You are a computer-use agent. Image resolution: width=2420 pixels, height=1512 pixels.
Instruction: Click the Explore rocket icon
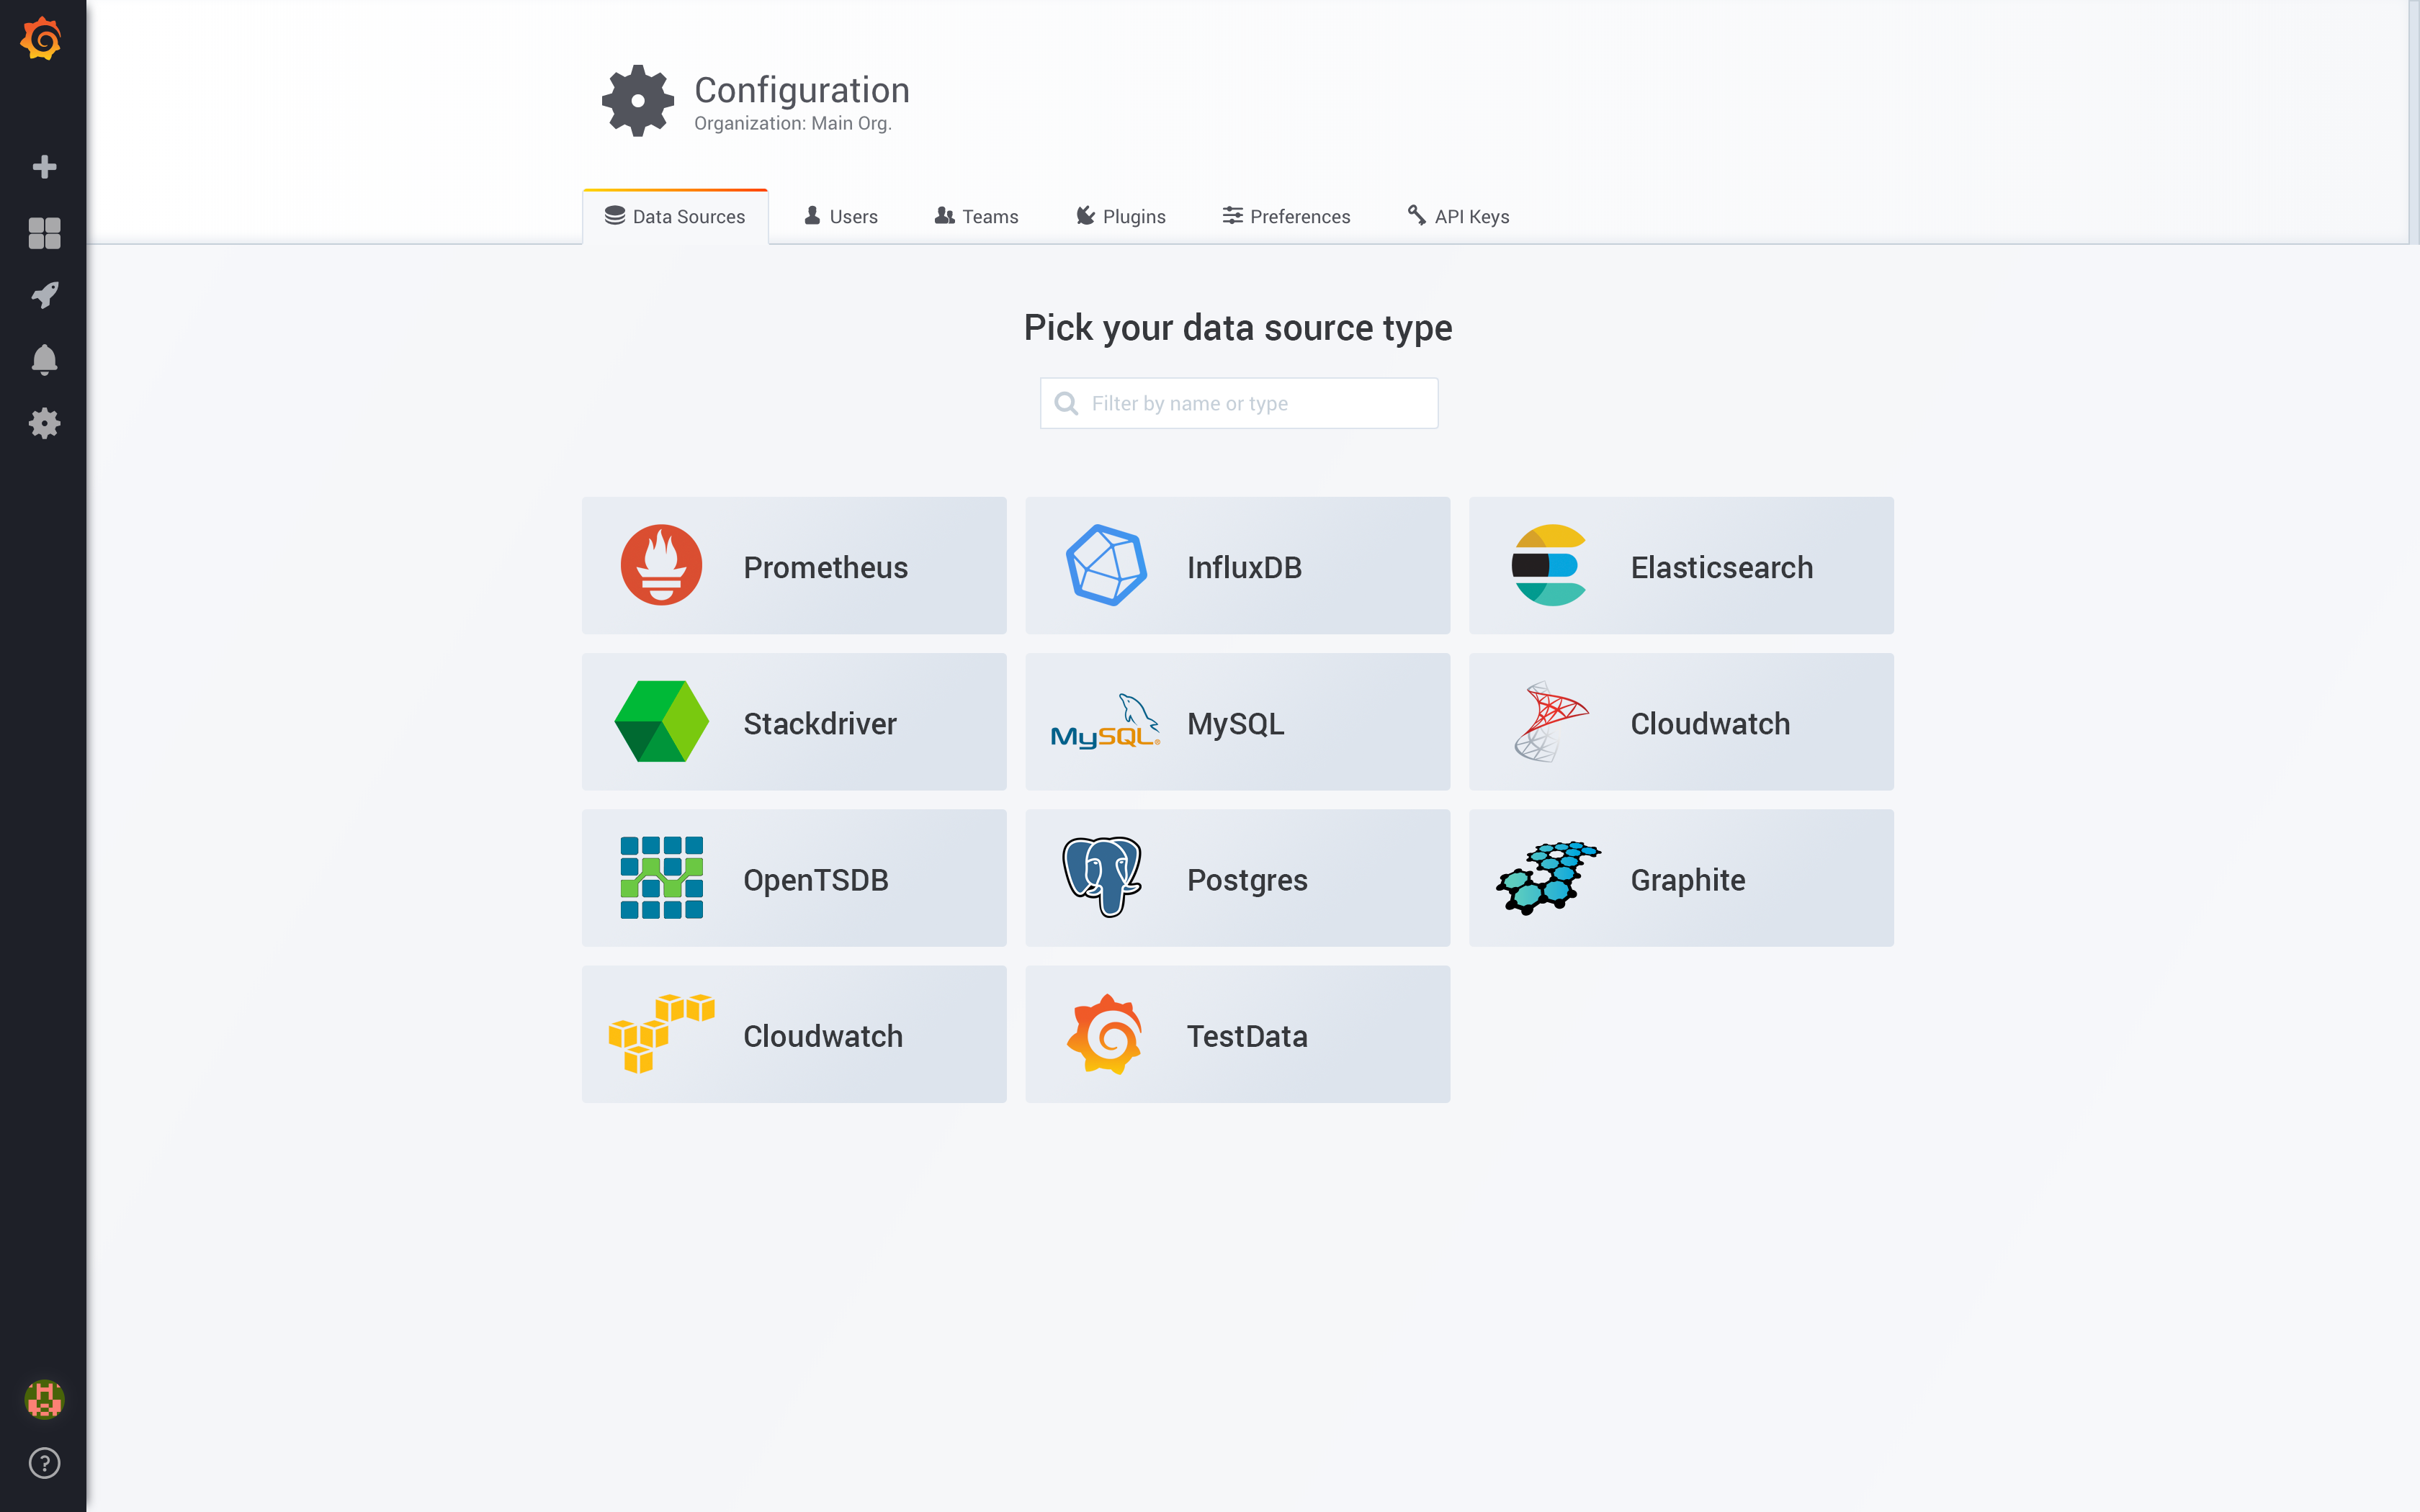(44, 294)
